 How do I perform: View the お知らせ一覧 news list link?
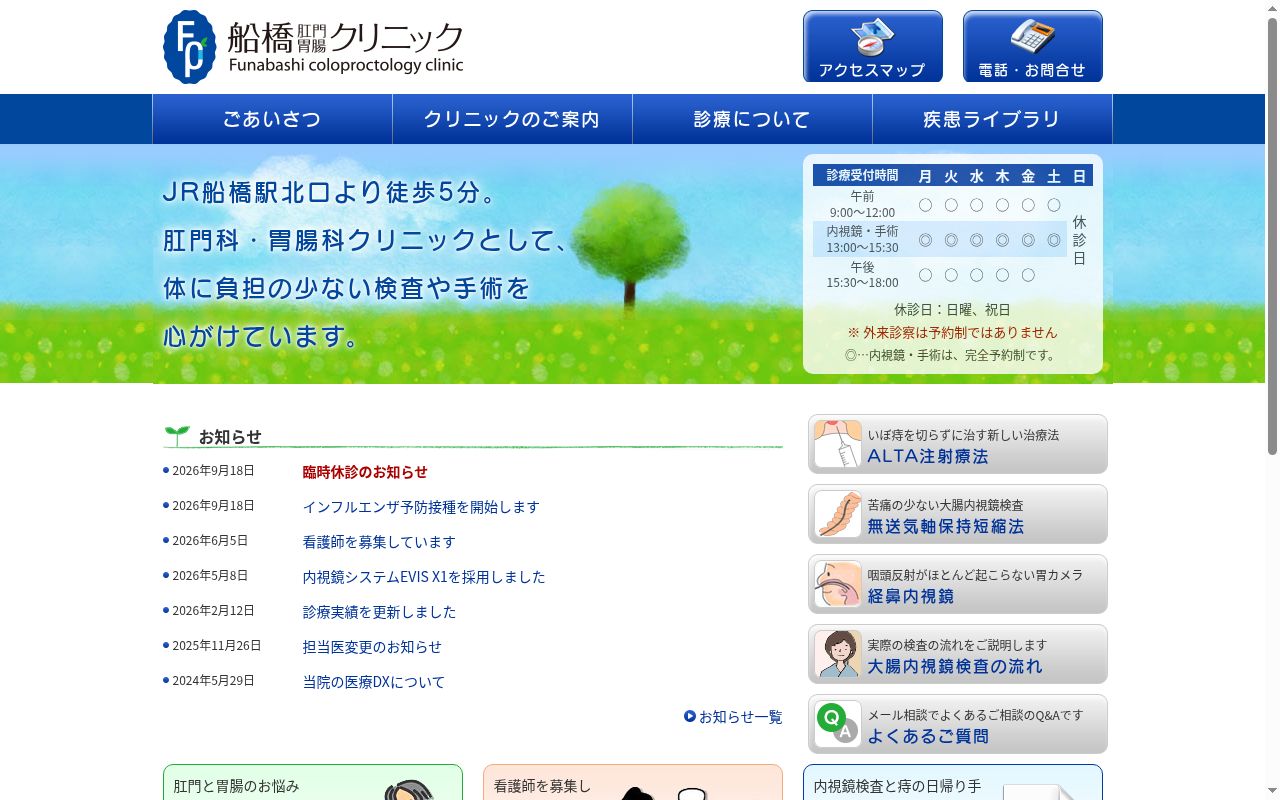tap(740, 716)
